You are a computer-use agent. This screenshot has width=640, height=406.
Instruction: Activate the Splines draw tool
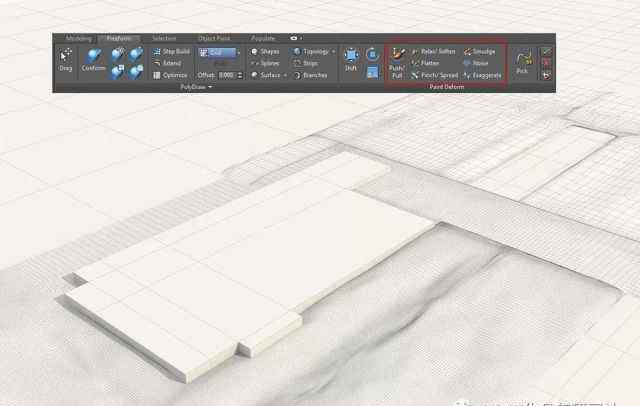click(265, 63)
